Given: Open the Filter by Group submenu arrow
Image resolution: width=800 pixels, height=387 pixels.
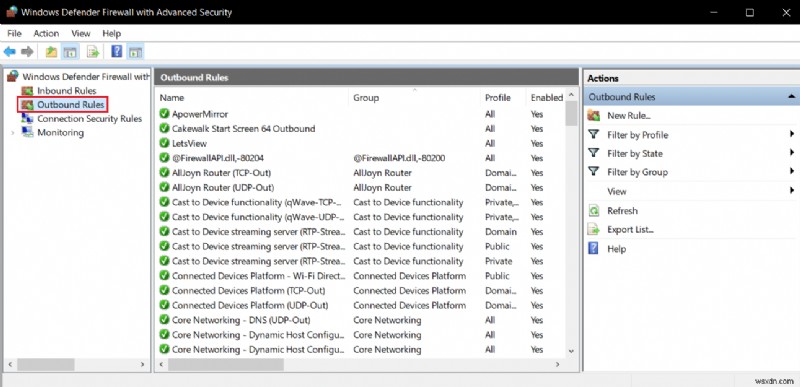Looking at the screenshot, I should 792,171.
